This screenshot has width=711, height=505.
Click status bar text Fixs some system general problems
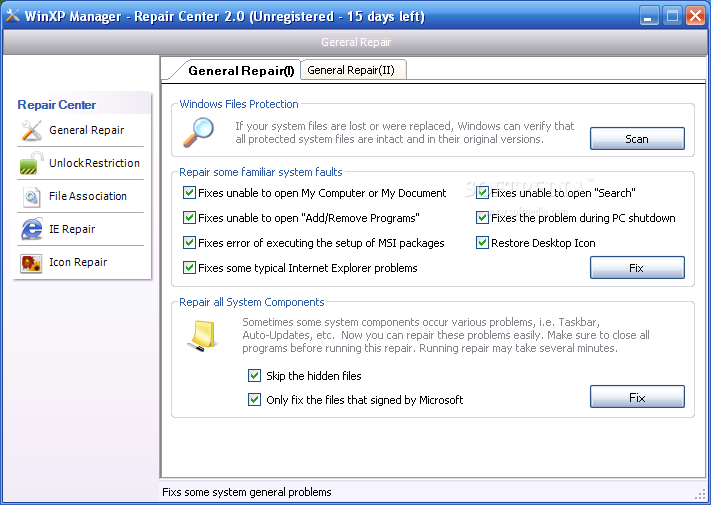247,492
